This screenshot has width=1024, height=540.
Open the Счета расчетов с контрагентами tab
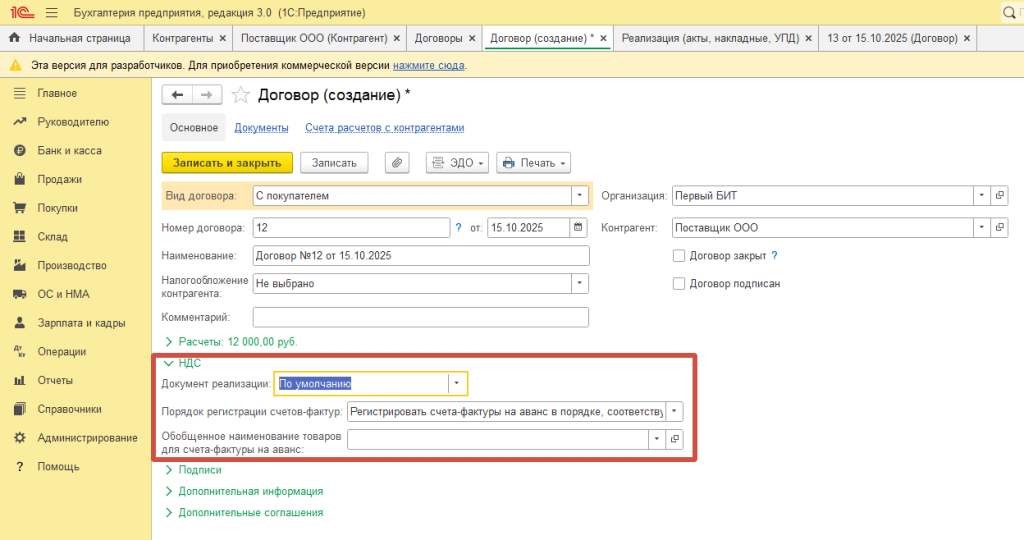coord(384,128)
